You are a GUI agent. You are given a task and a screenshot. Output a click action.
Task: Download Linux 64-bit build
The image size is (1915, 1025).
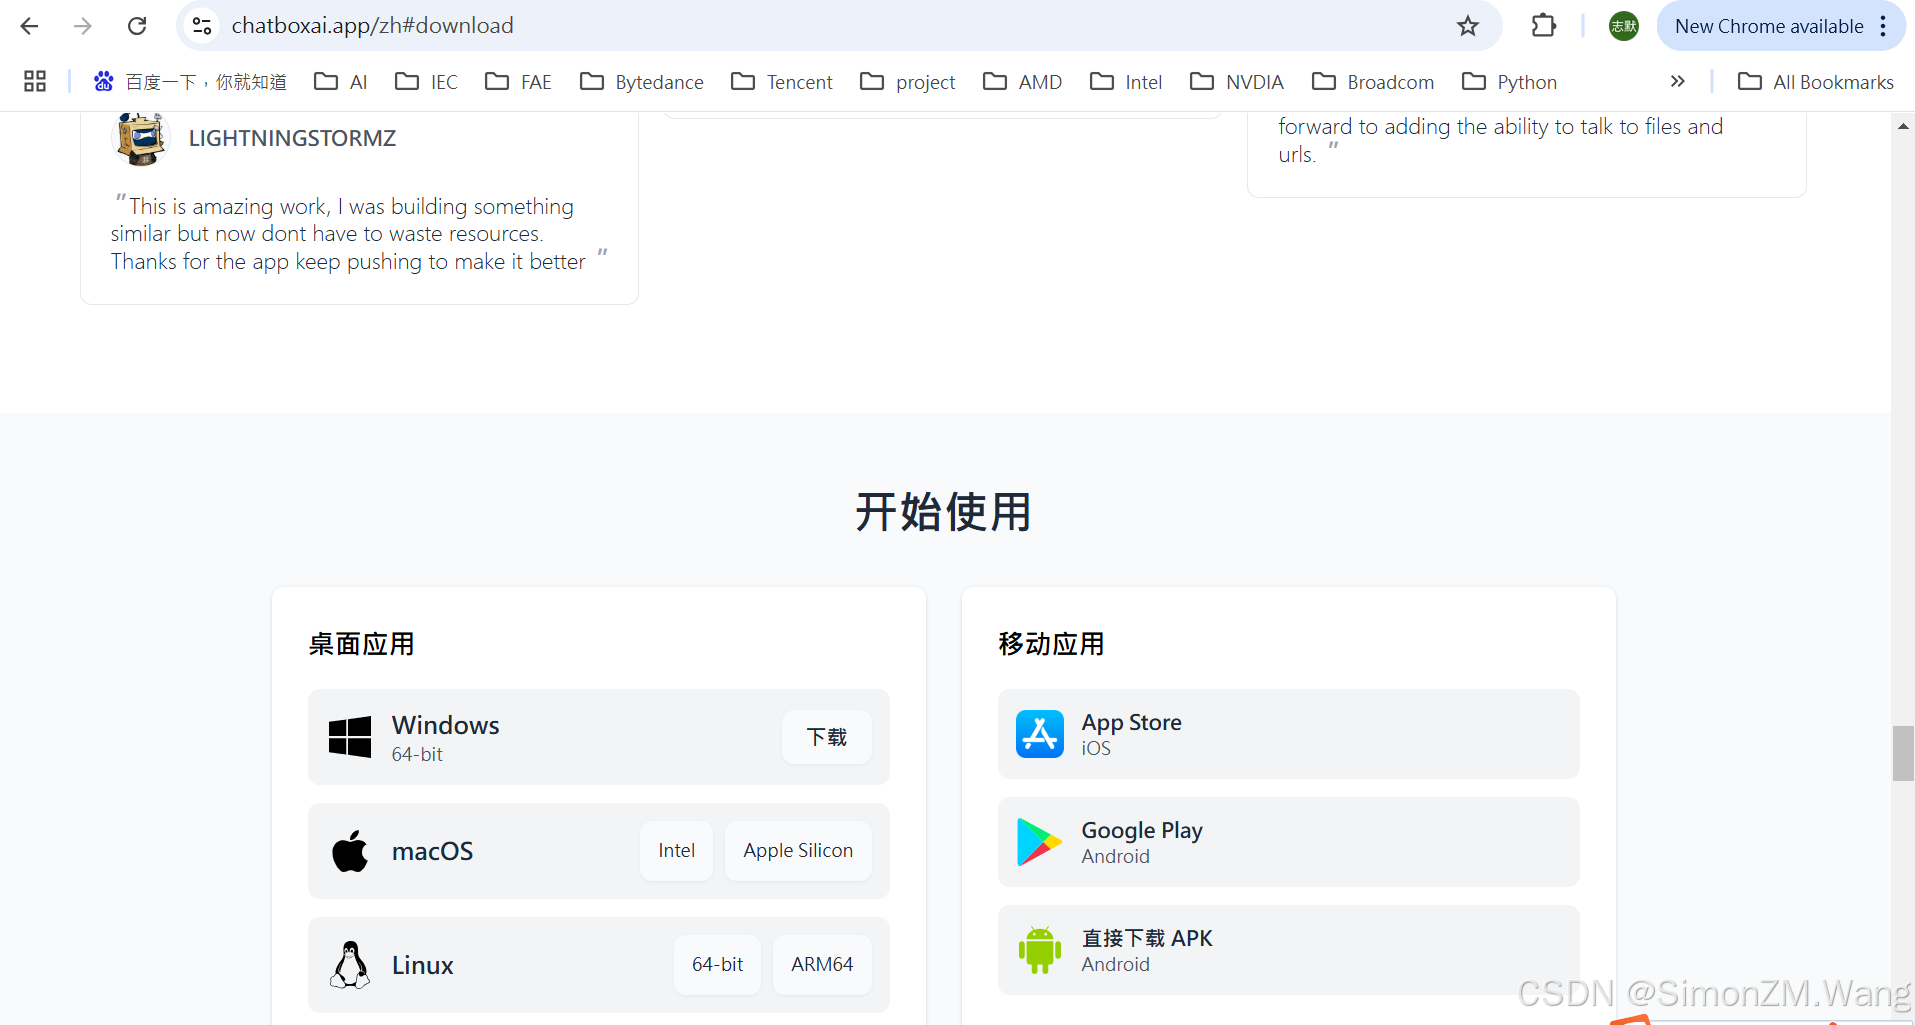point(717,965)
